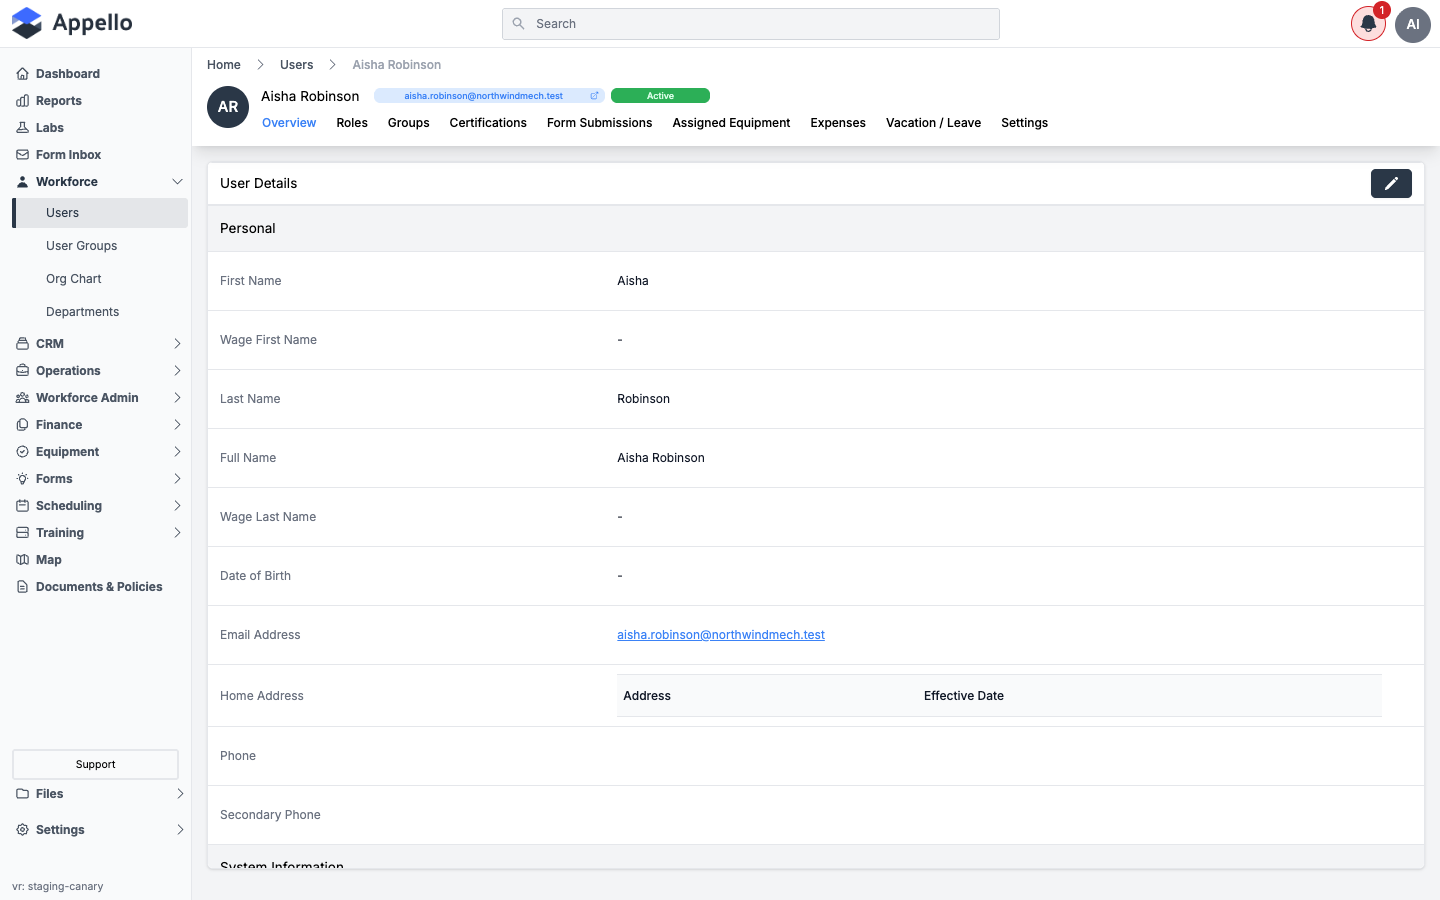Expand the Workforce Admin chevron

pyautogui.click(x=177, y=398)
